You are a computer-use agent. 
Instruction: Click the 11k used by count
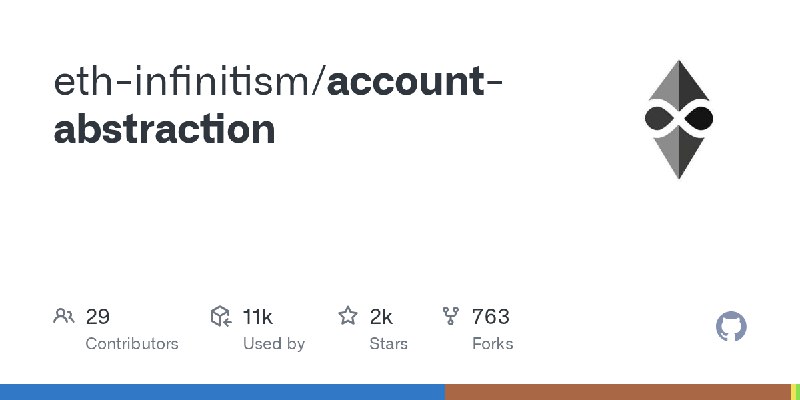pos(257,317)
